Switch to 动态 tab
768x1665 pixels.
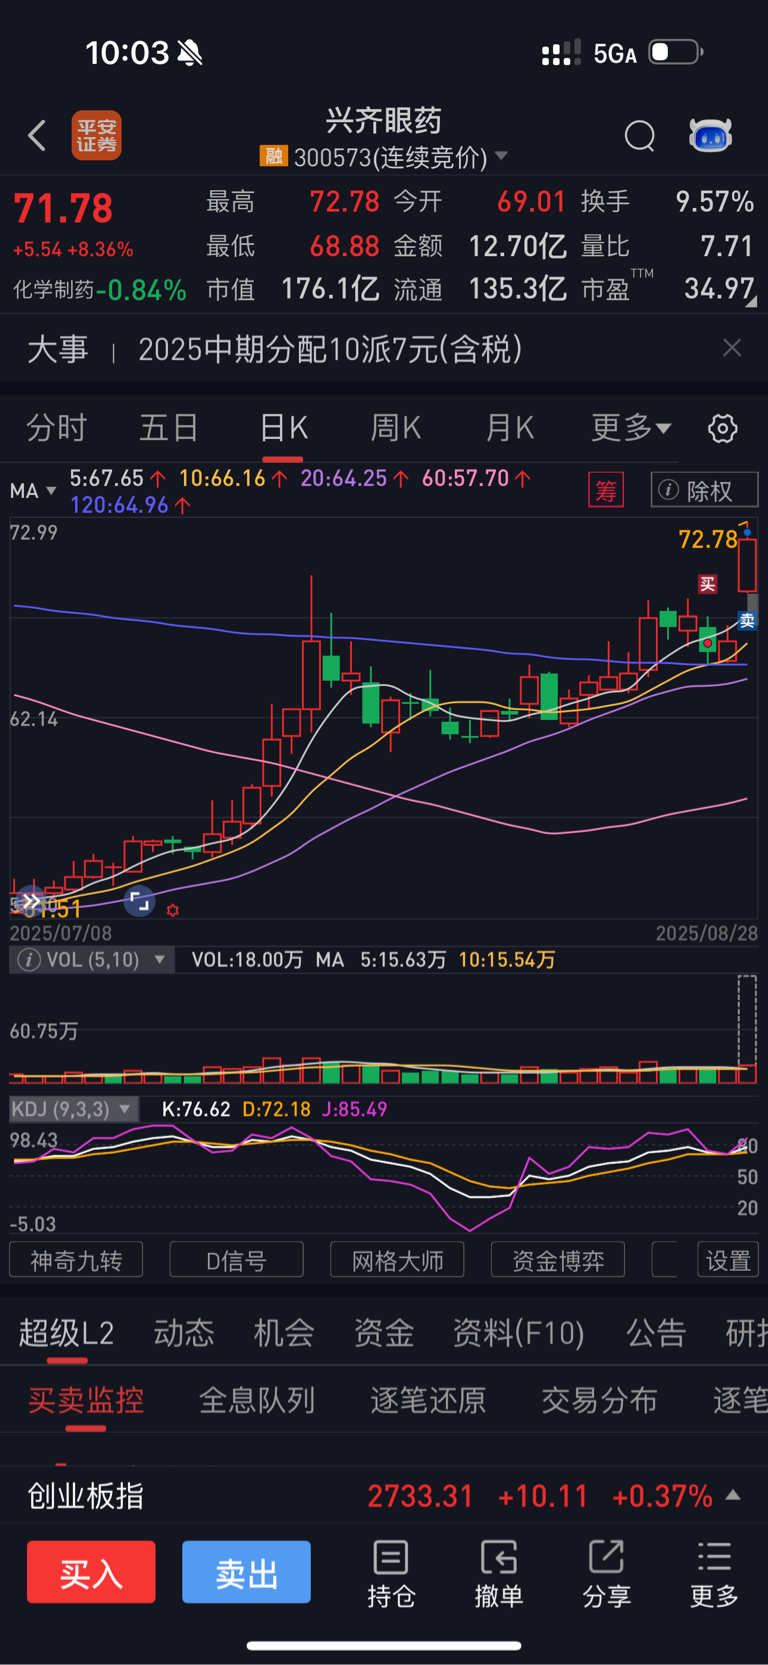tap(184, 1333)
